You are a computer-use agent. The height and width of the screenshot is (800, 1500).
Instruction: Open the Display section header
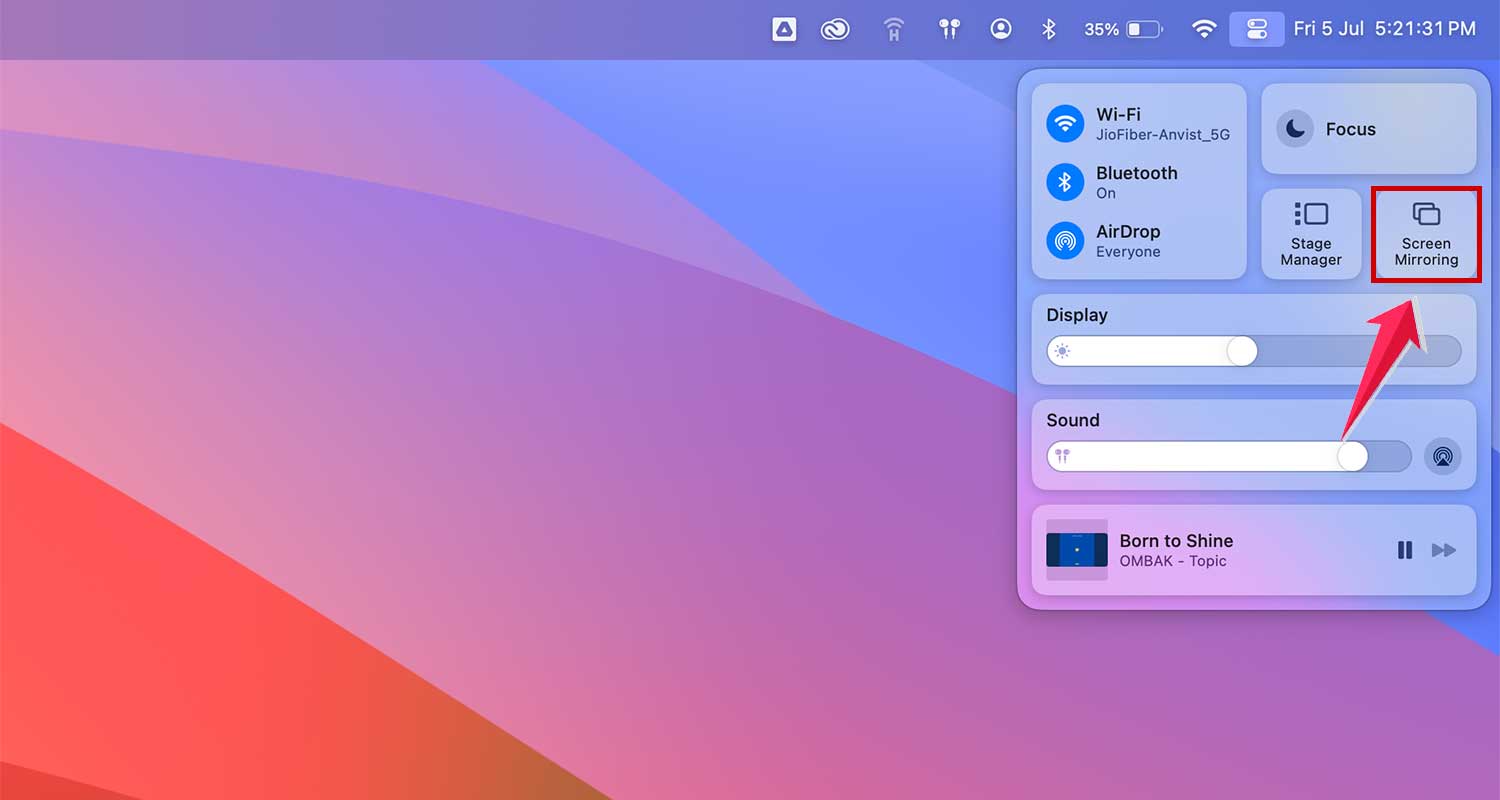point(1077,315)
